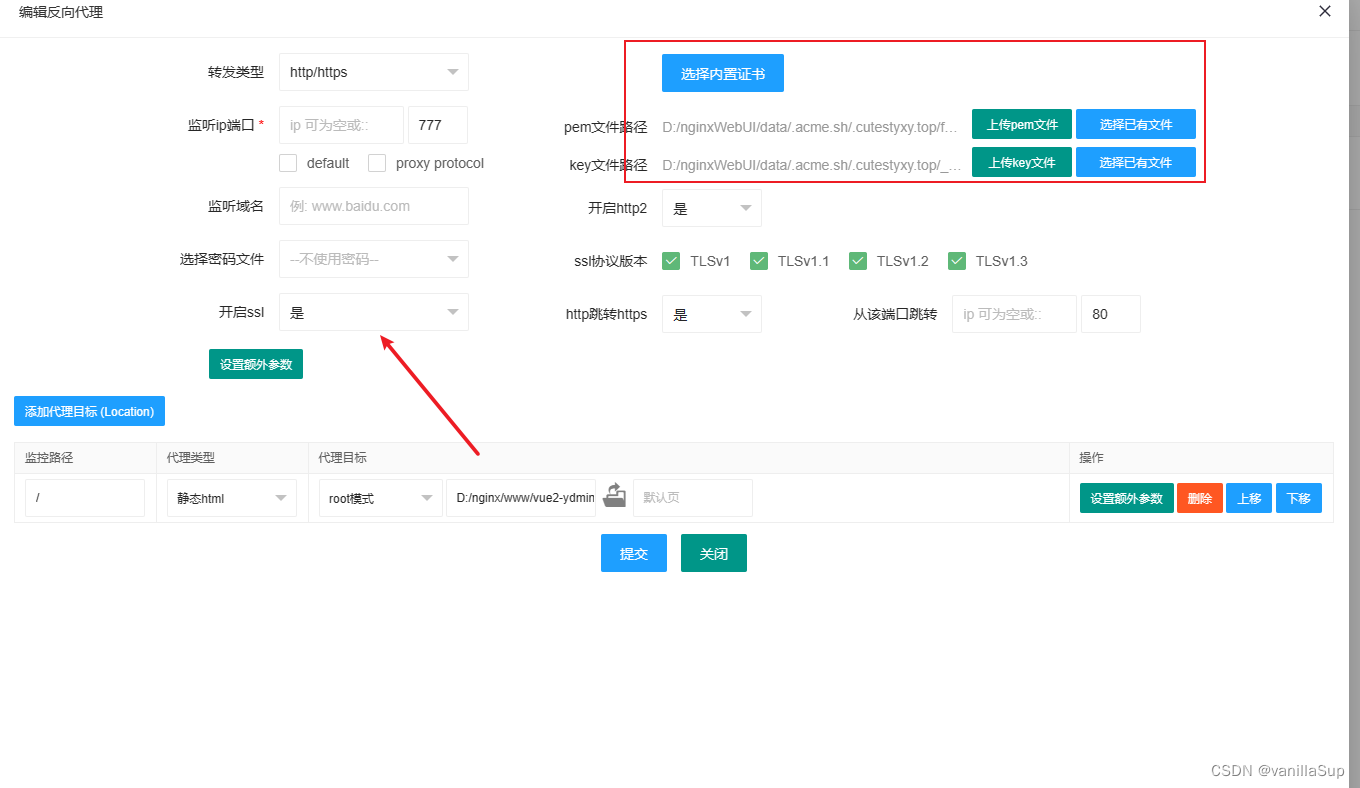Focus the D:/nginx/www proxy target path field
Image resolution: width=1360 pixels, height=788 pixels.
click(521, 498)
